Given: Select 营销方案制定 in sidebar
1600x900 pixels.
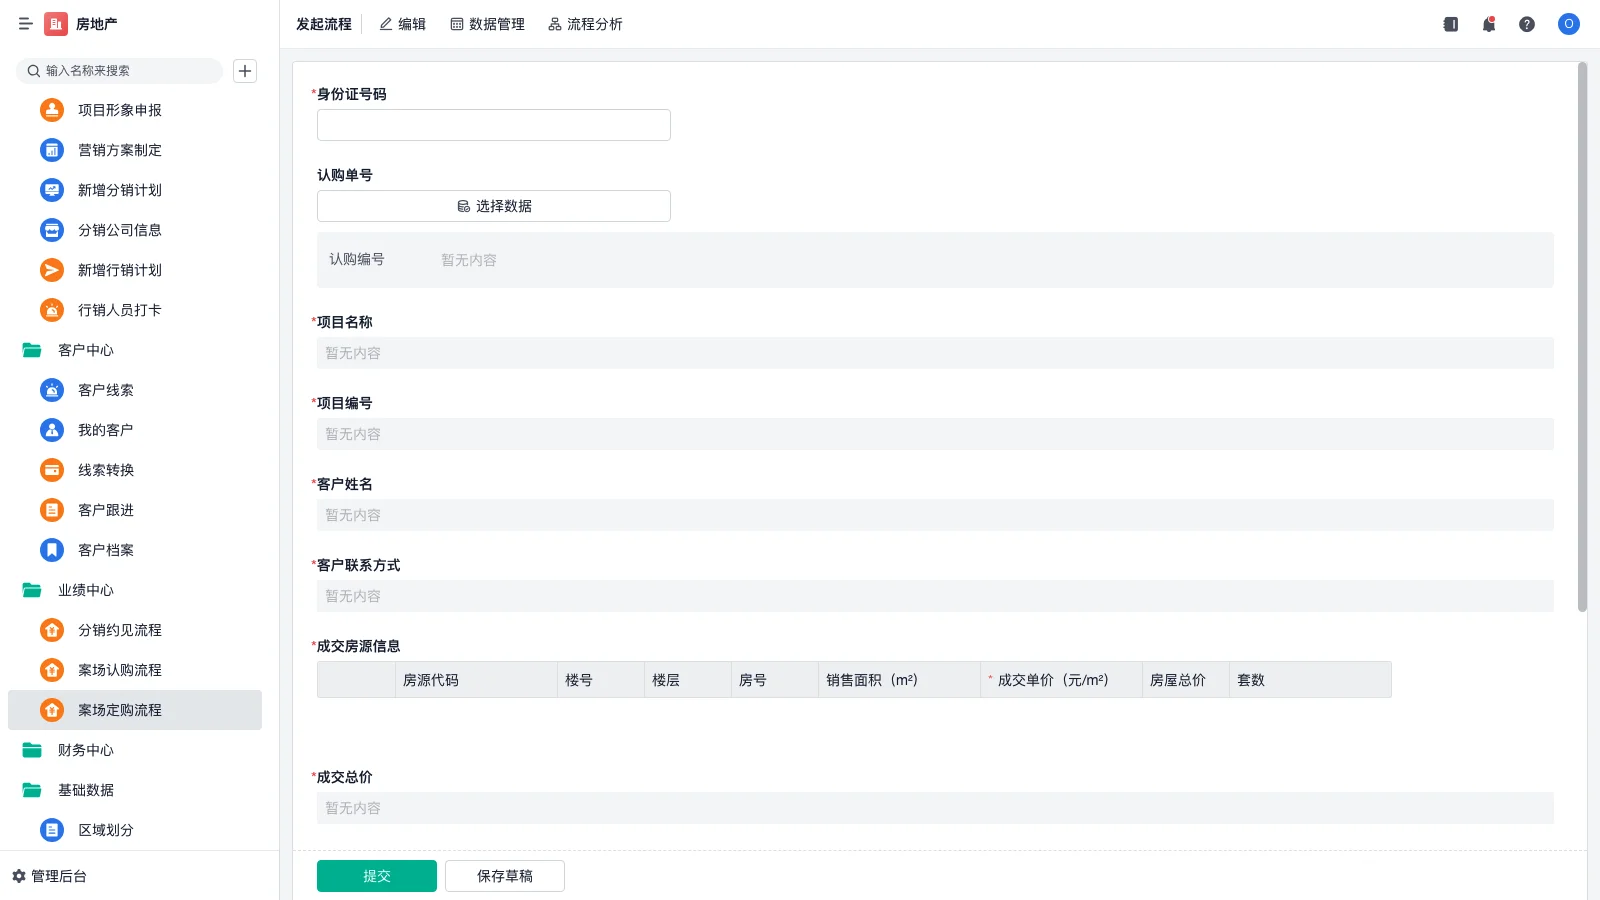Looking at the screenshot, I should pyautogui.click(x=135, y=150).
